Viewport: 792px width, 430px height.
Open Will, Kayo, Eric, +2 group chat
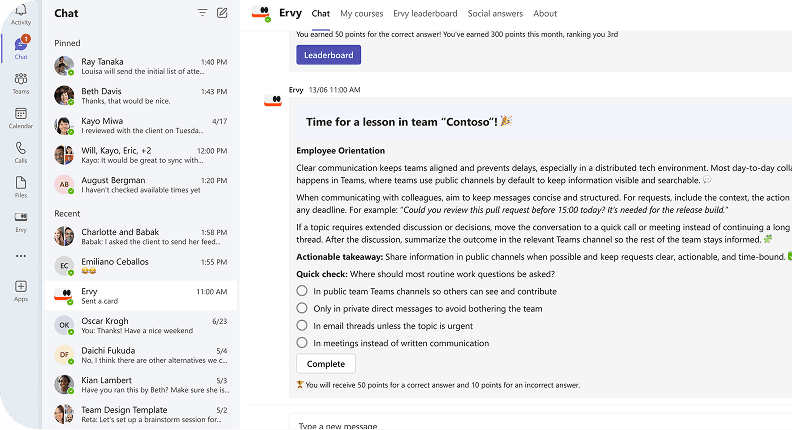coord(140,155)
